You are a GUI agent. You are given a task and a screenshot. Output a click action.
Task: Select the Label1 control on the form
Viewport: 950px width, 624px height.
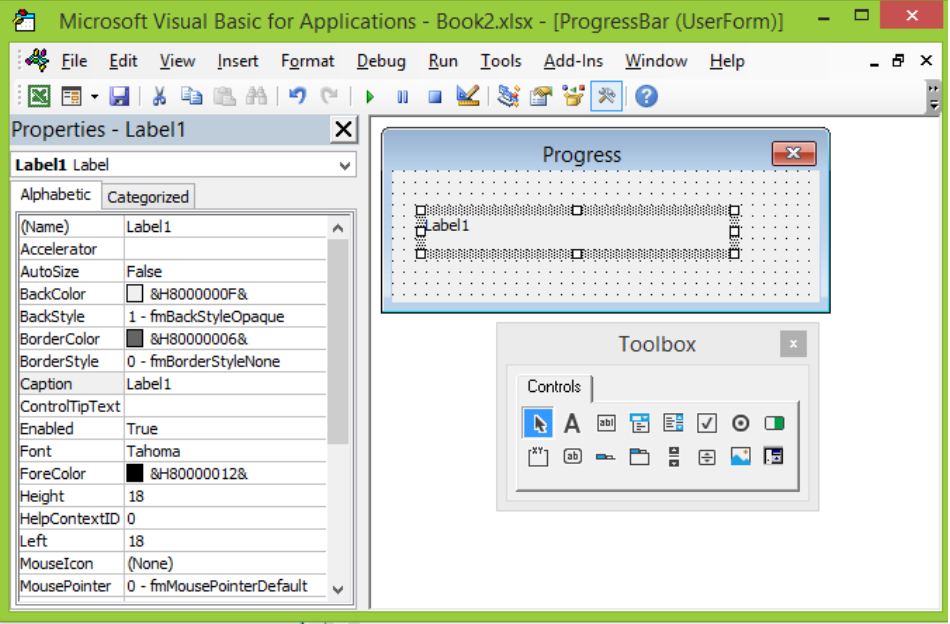577,232
